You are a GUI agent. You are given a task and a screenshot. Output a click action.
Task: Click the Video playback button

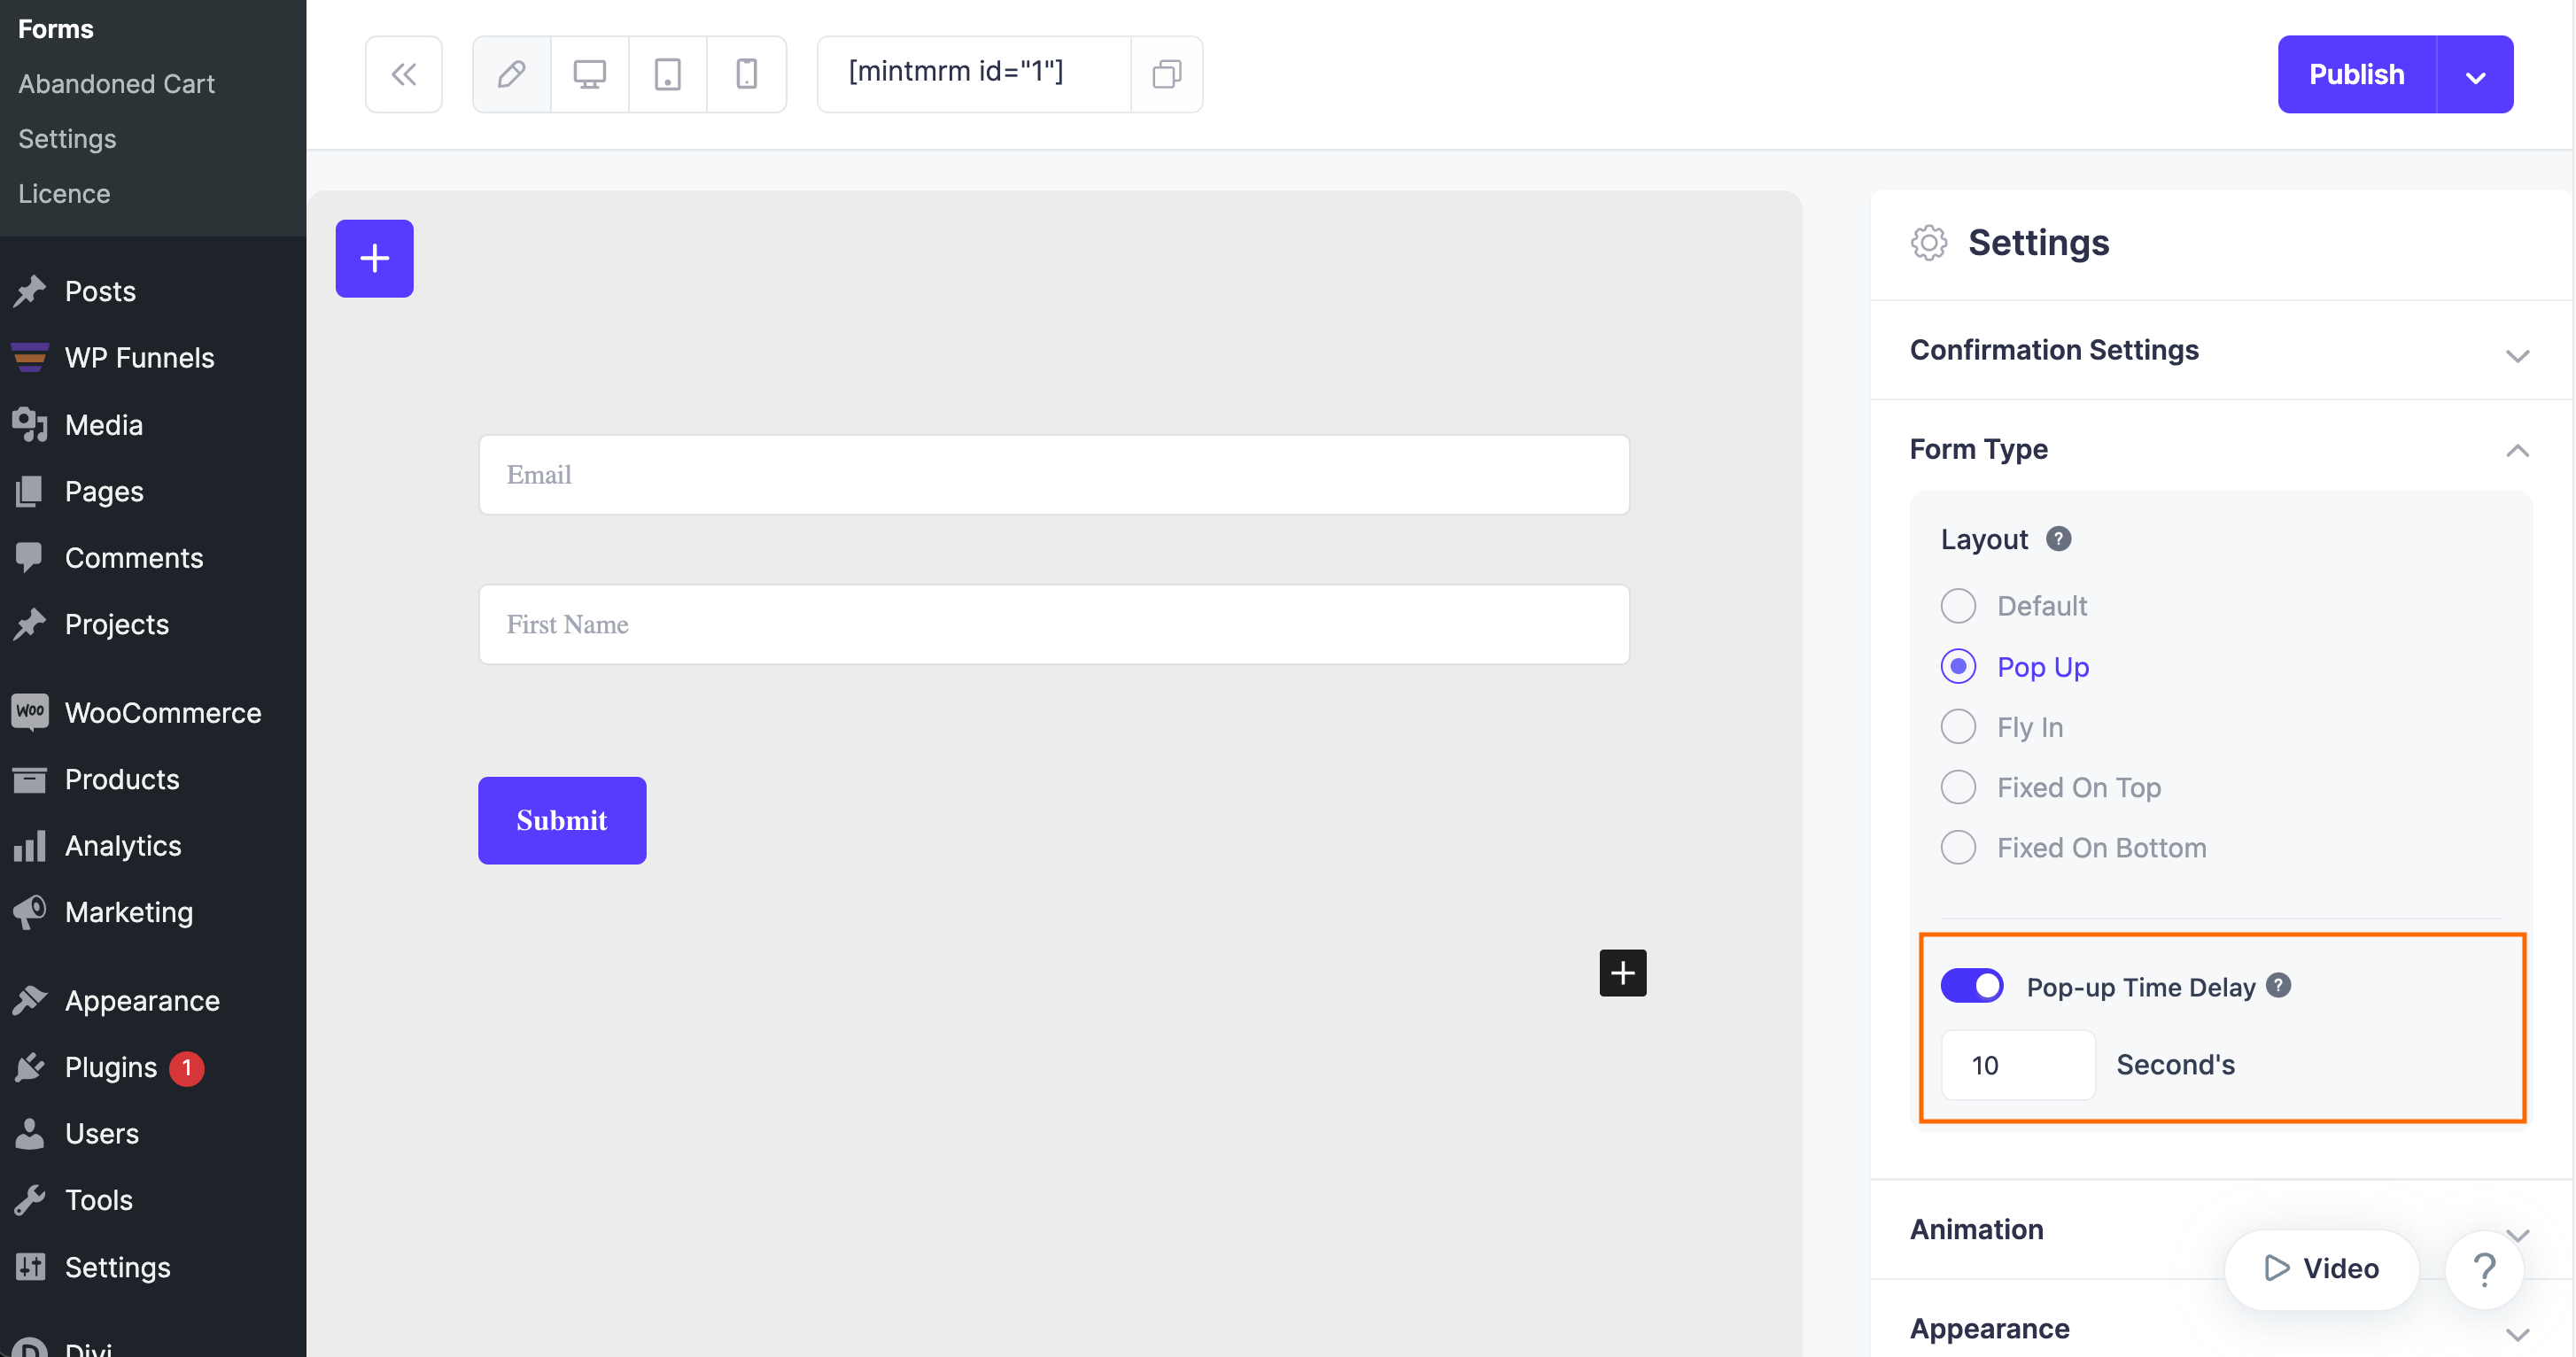pyautogui.click(x=2321, y=1267)
